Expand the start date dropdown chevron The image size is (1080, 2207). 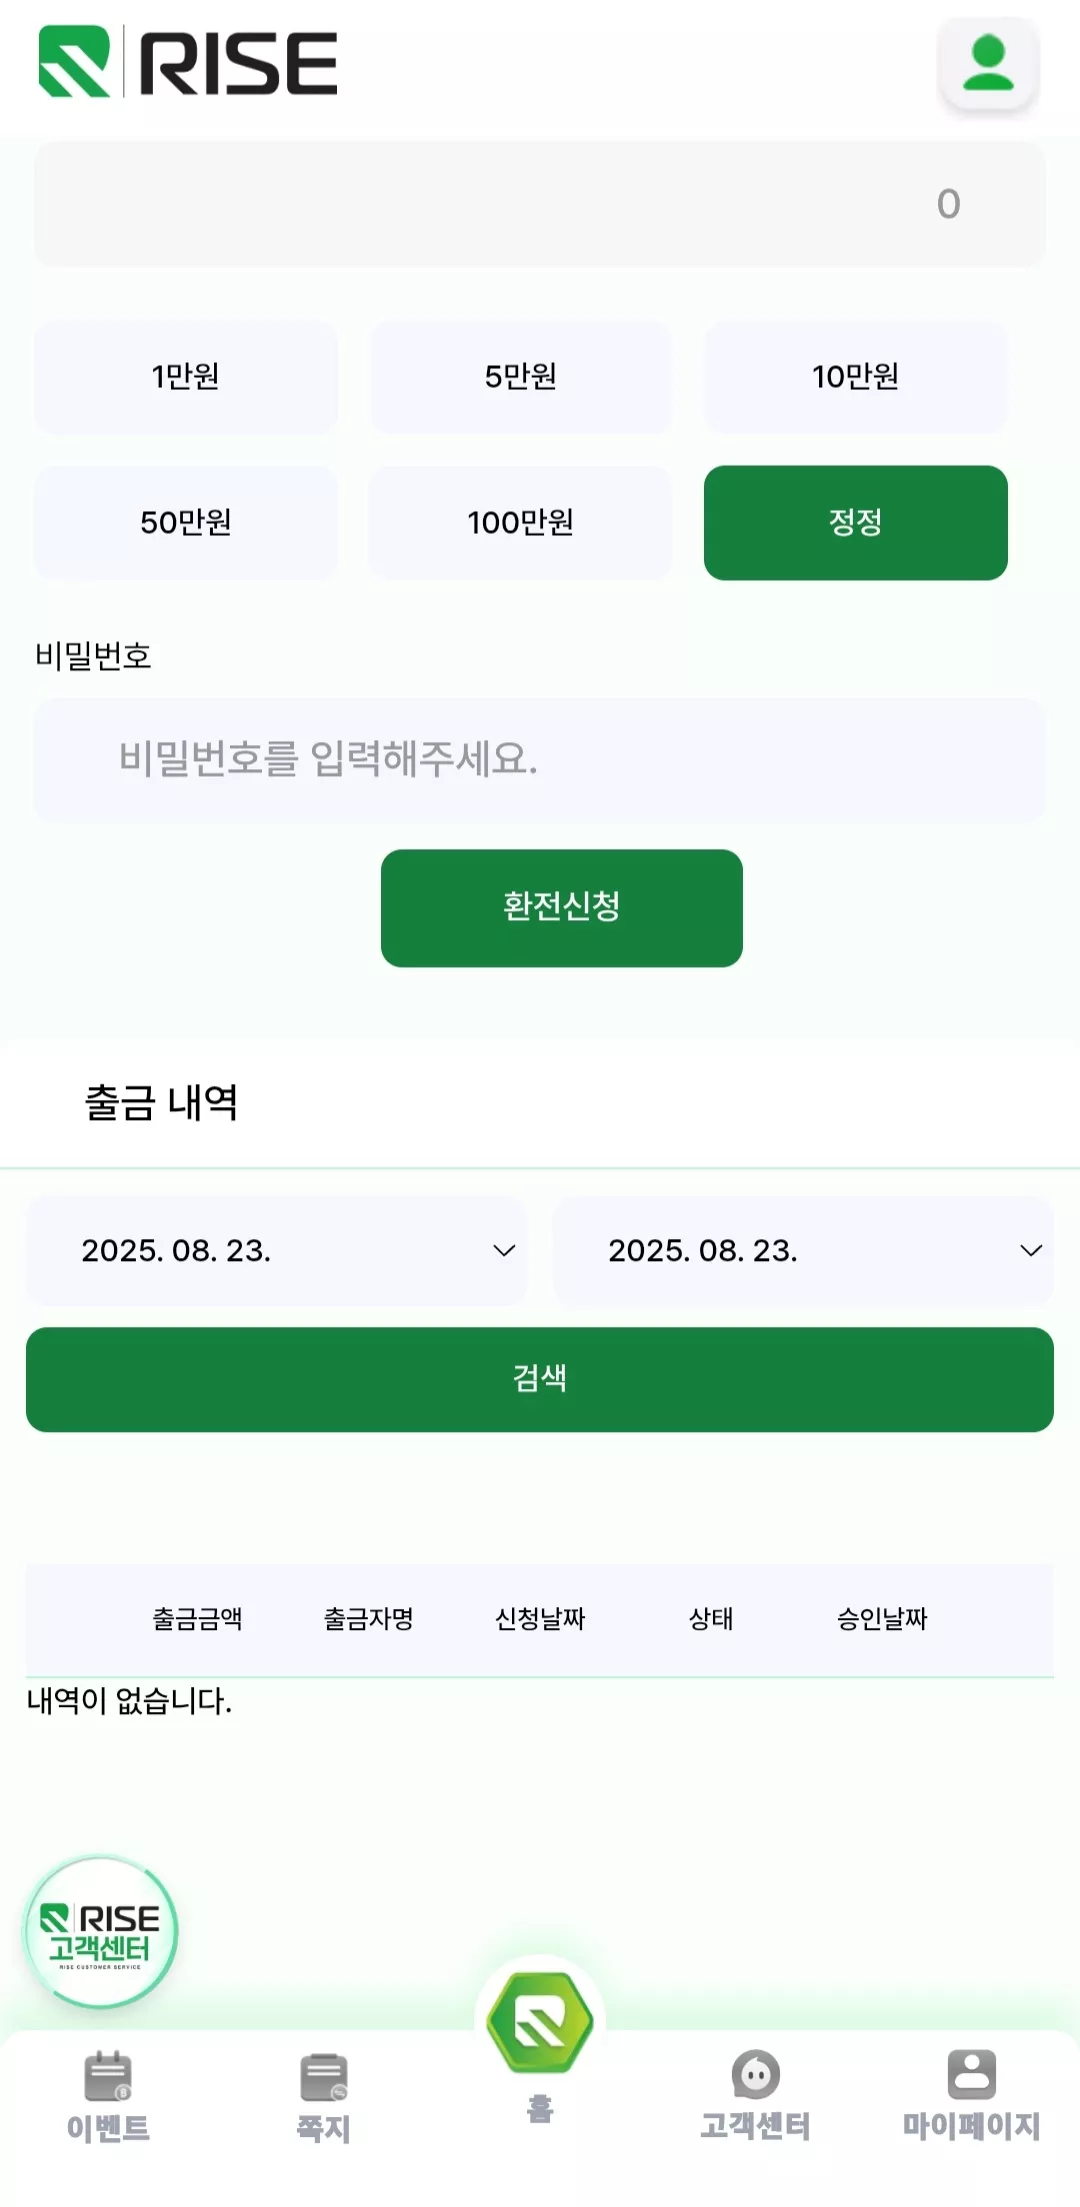pyautogui.click(x=504, y=1250)
